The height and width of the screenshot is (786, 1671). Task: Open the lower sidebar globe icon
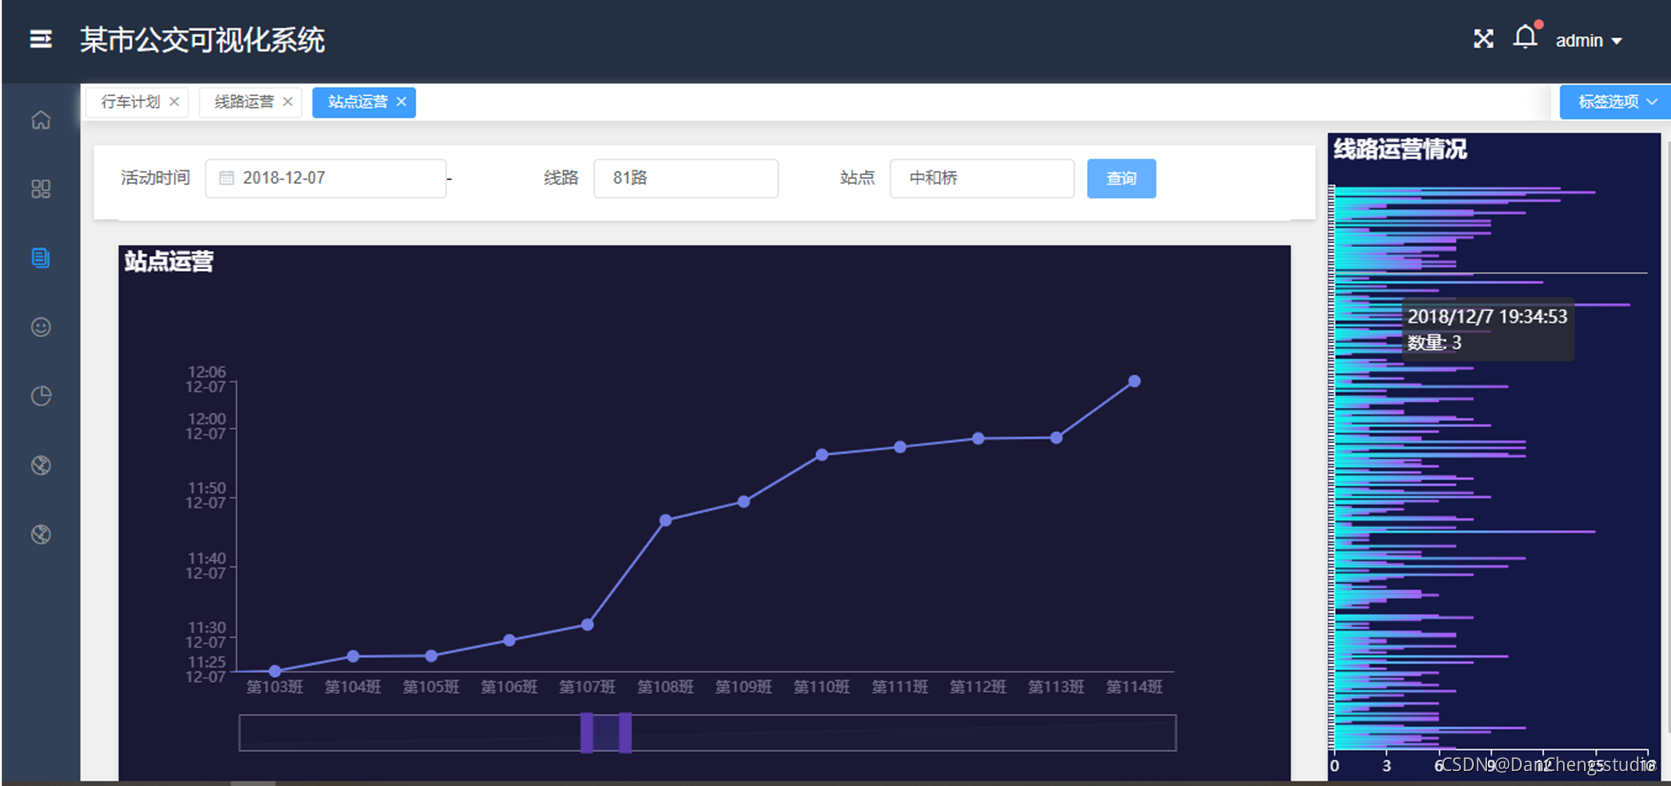coord(41,534)
